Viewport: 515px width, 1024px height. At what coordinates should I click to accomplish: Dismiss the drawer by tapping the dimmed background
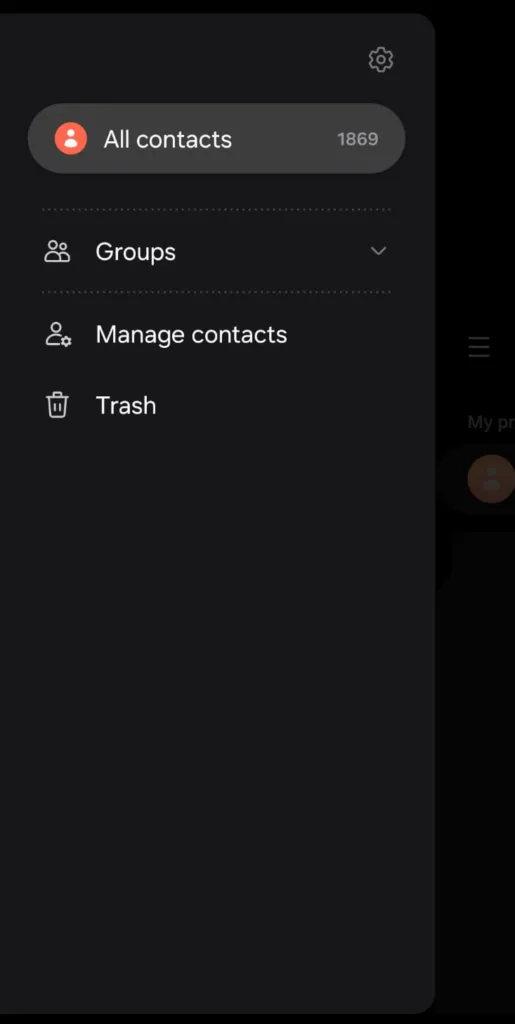point(475,718)
